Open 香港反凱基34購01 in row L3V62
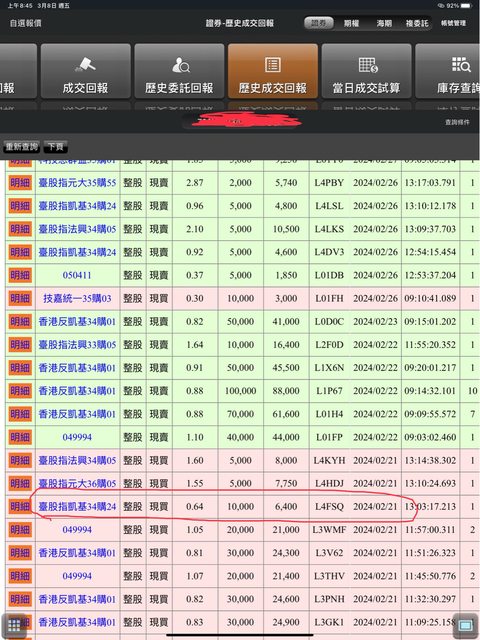Image resolution: width=480 pixels, height=640 pixels. pos(77,553)
